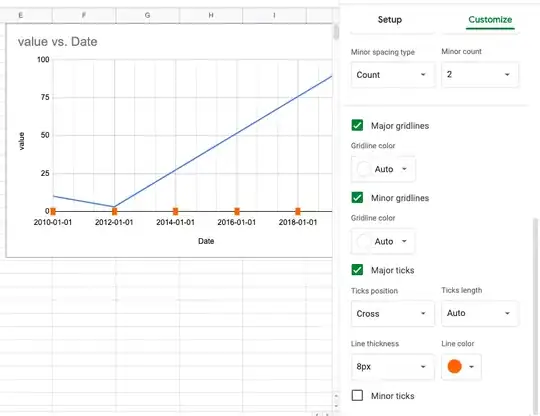540x416 pixels.
Task: Open the Ticks position Cross dropdown
Action: 392,314
